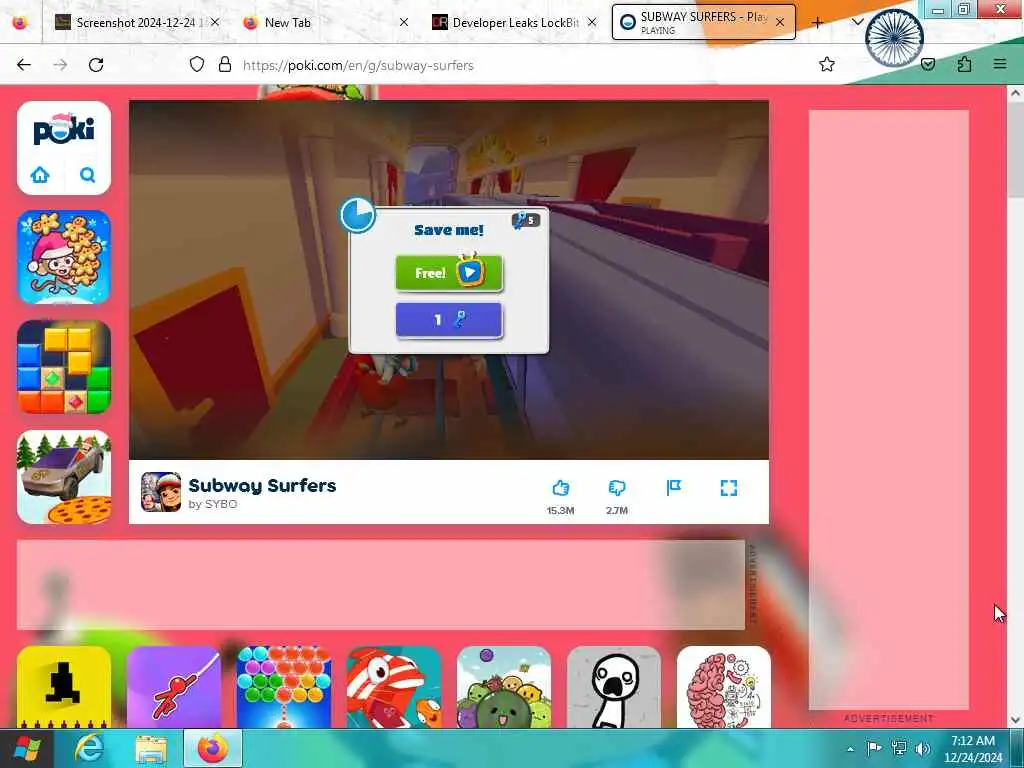Image resolution: width=1024 pixels, height=768 pixels.
Task: Click the vertical page scrollbar thumb
Action: pos(1015,149)
